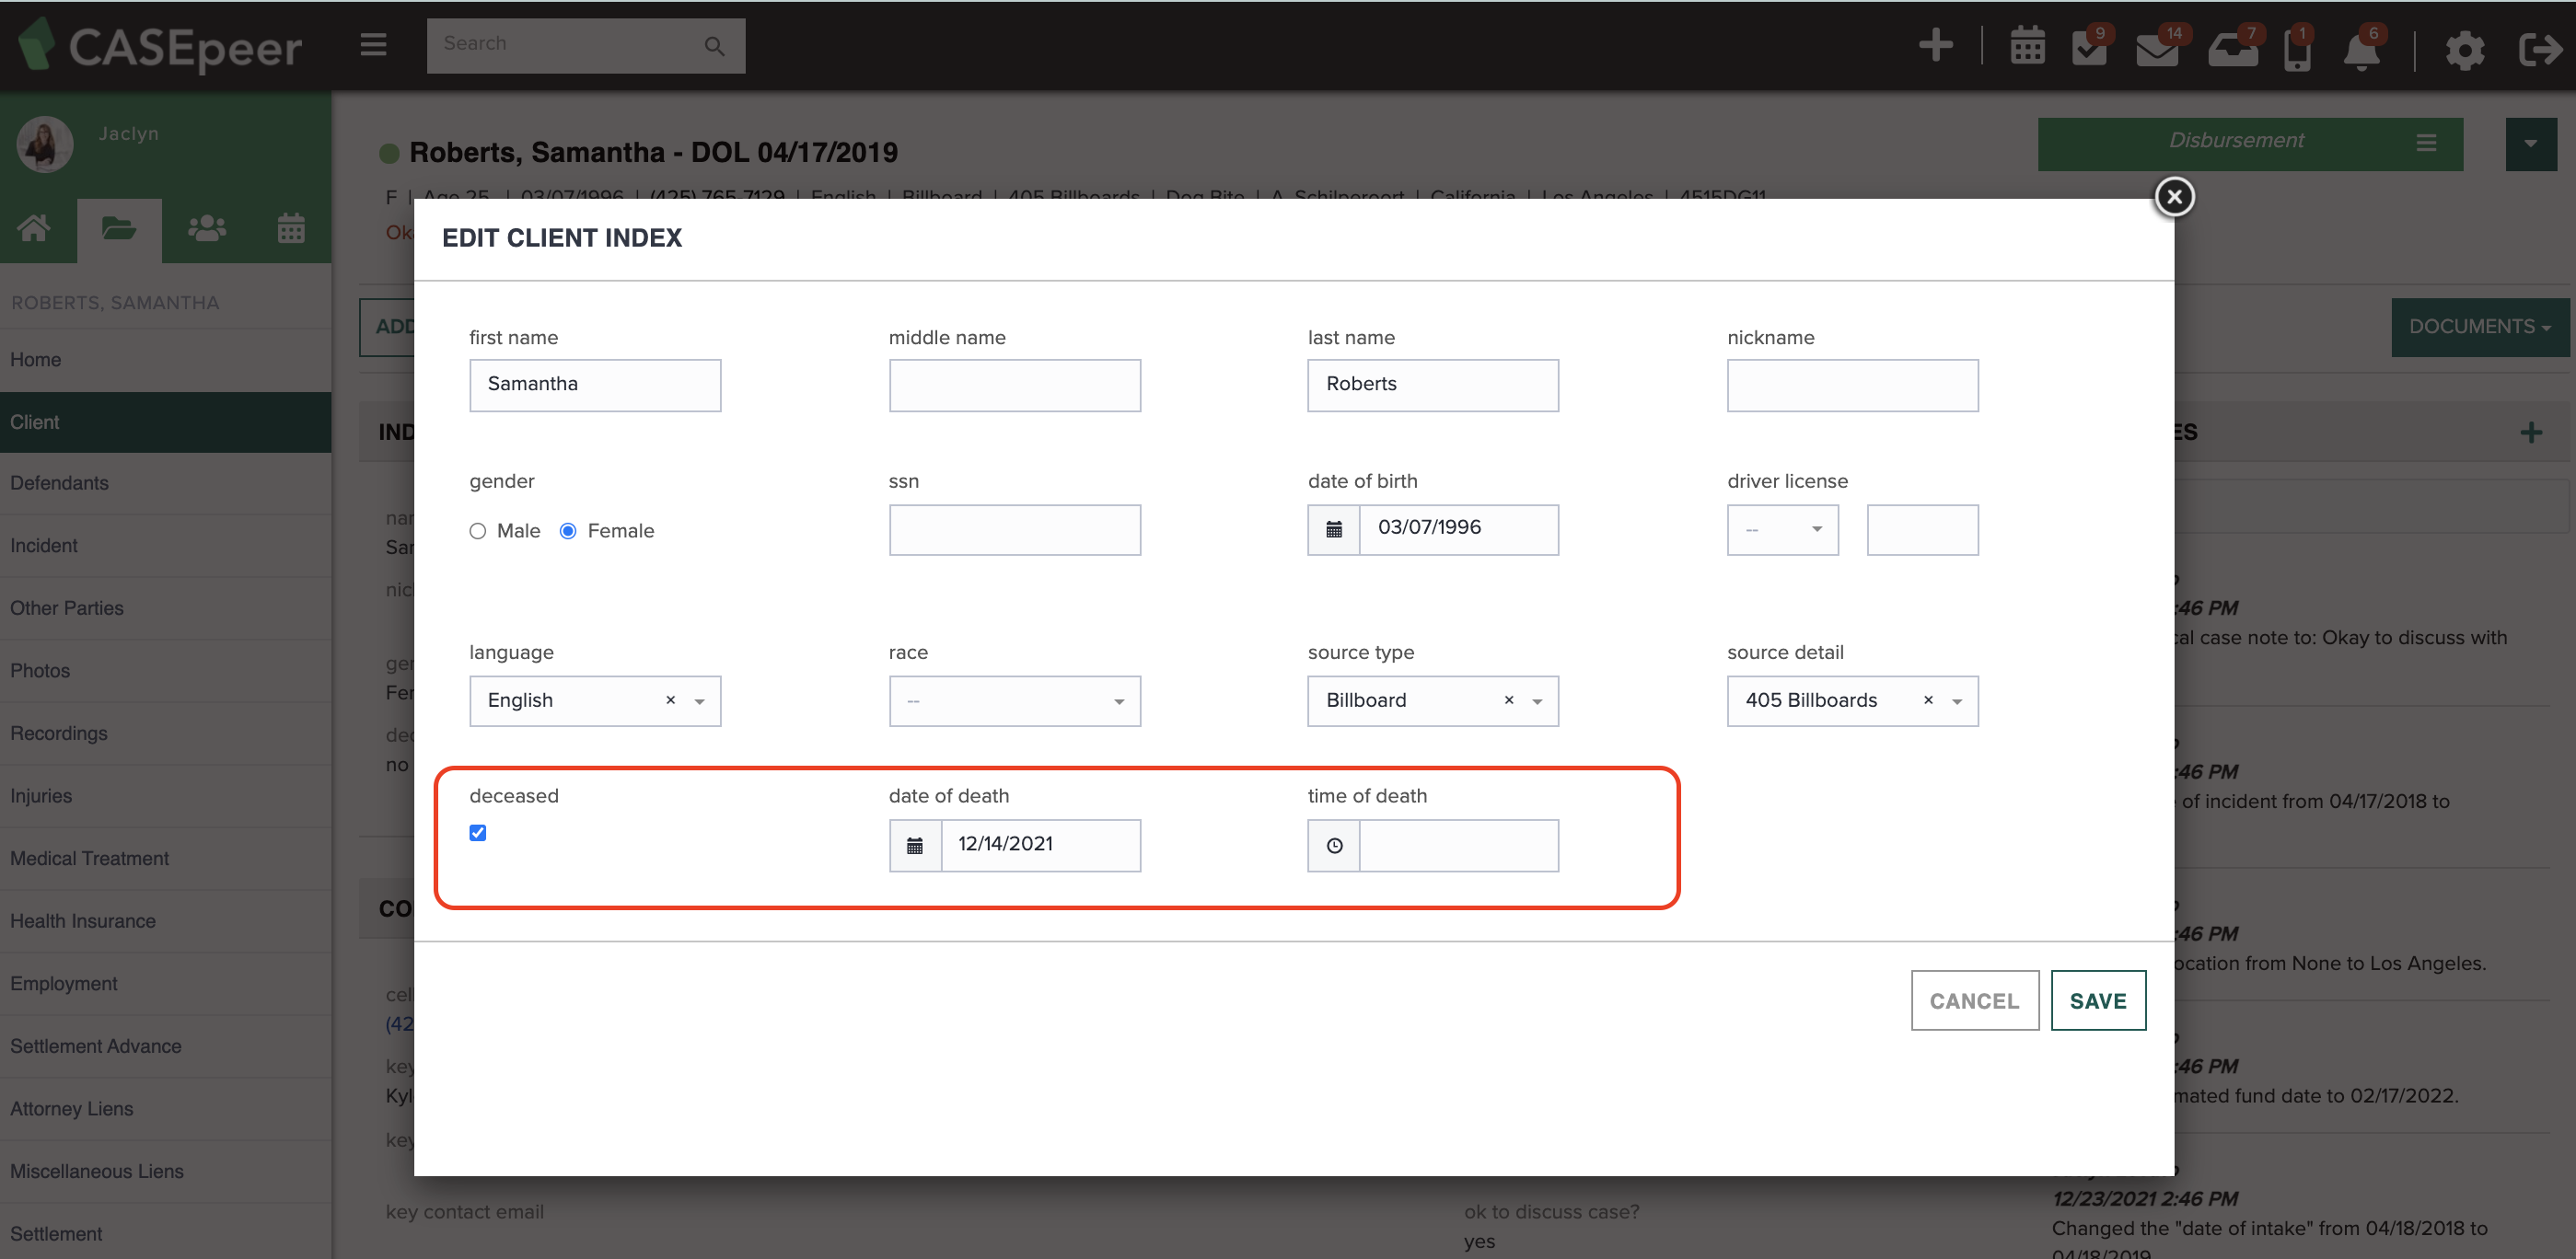This screenshot has width=2576, height=1259.
Task: Select the home icon in left sidebar
Action: [33, 228]
